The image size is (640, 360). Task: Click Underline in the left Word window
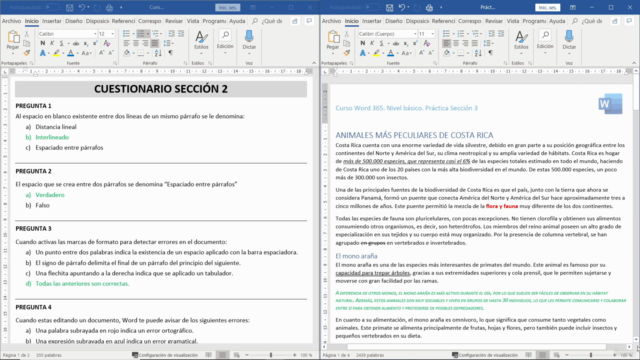(x=61, y=43)
